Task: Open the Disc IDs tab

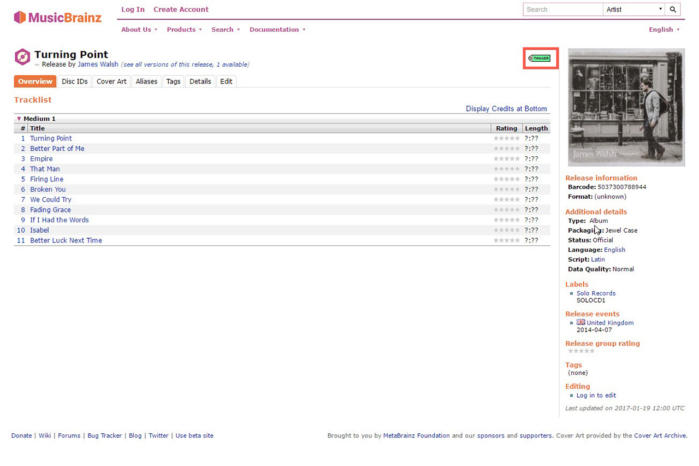Action: point(74,82)
